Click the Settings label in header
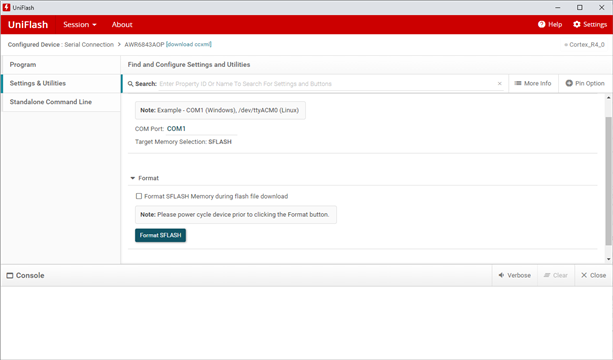This screenshot has width=613, height=360. click(x=595, y=25)
